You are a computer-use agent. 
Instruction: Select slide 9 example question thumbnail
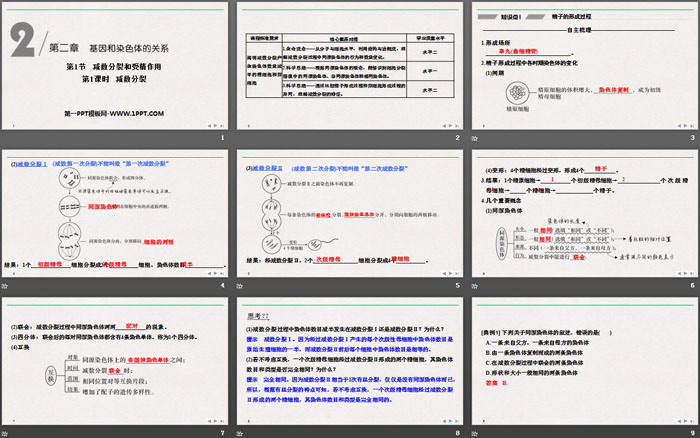(585, 361)
